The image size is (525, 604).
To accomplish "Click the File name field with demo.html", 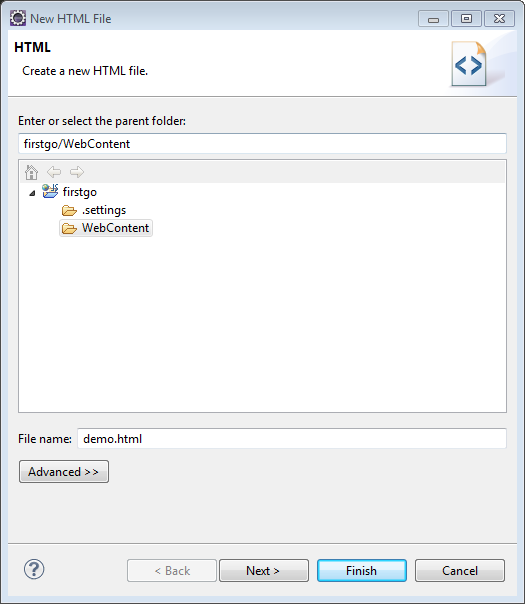I will pos(292,438).
